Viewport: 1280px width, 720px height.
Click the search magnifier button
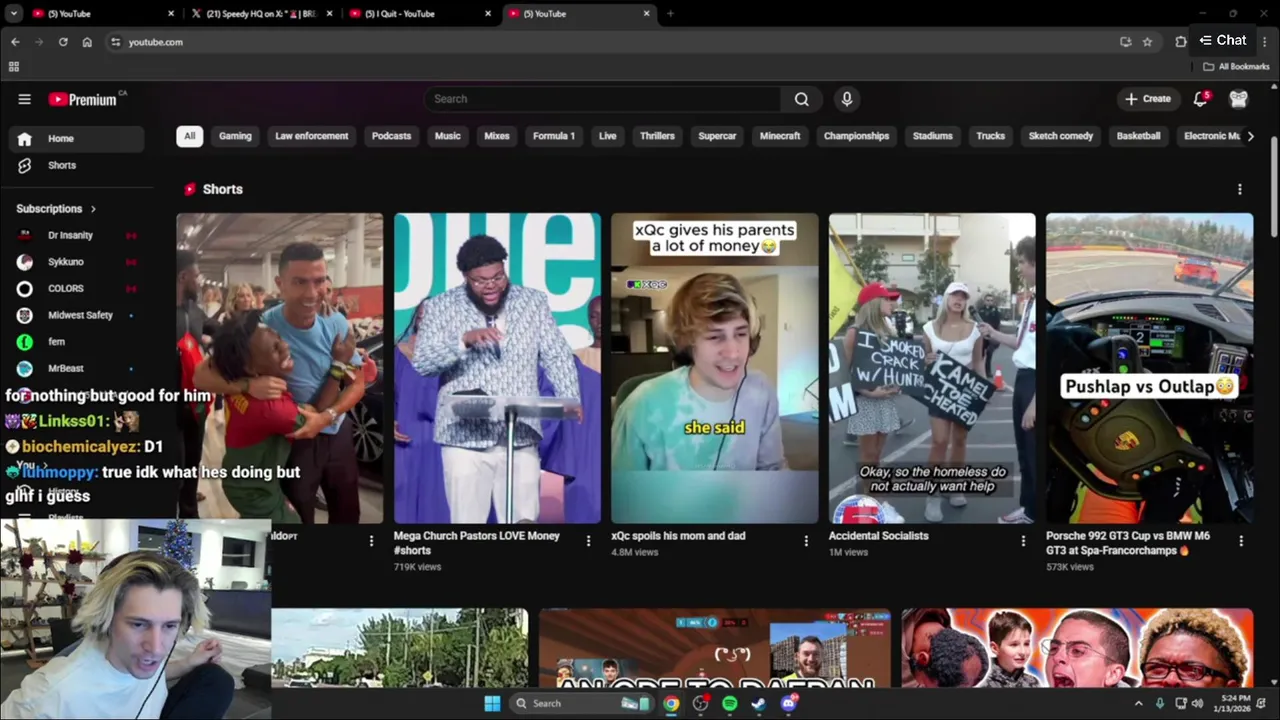coord(802,99)
